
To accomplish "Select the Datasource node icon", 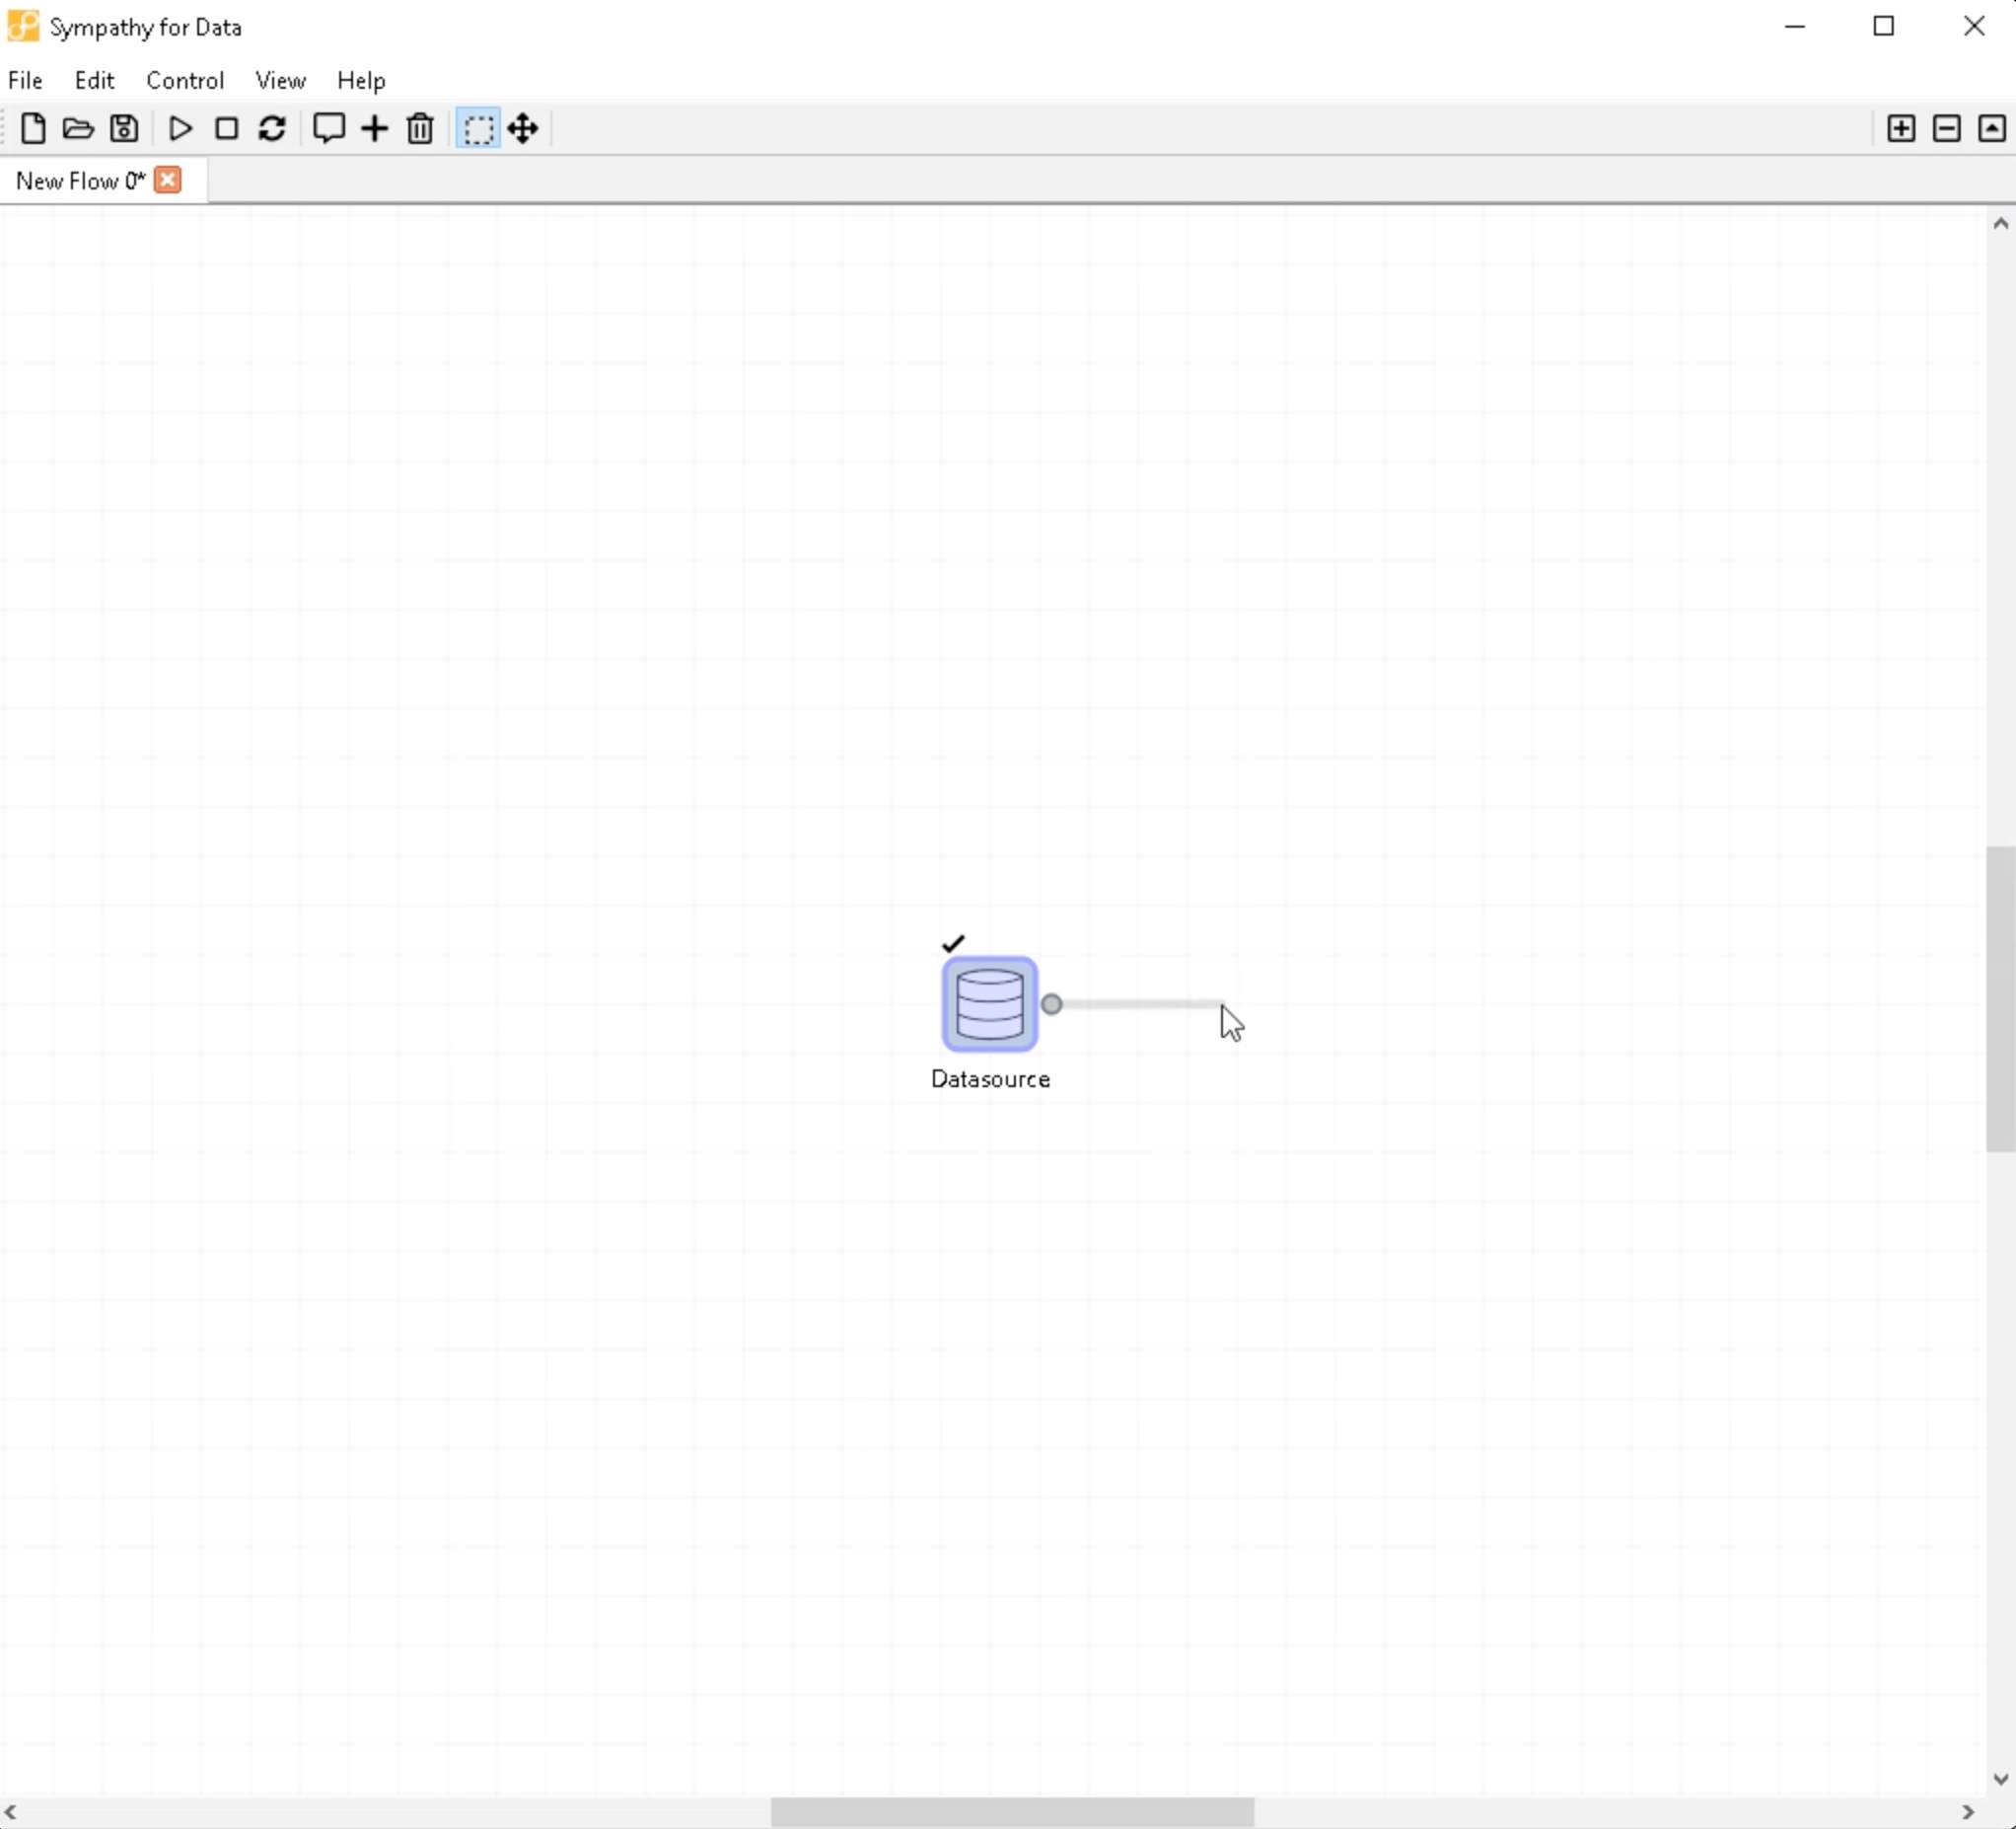I will pos(990,1005).
